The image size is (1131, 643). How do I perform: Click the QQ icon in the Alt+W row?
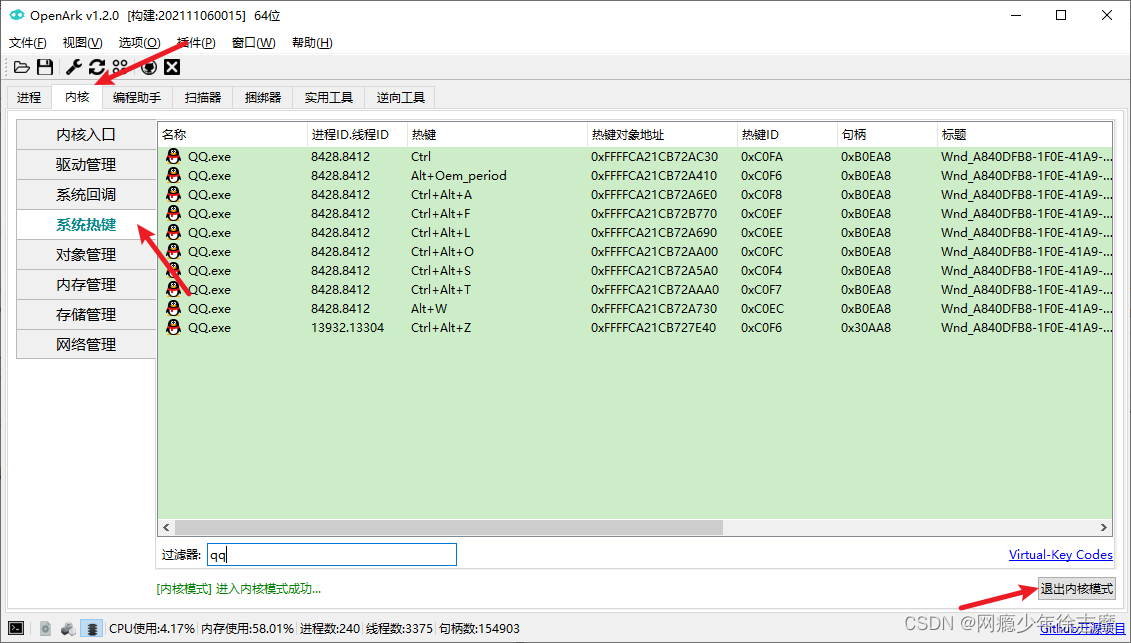click(174, 308)
